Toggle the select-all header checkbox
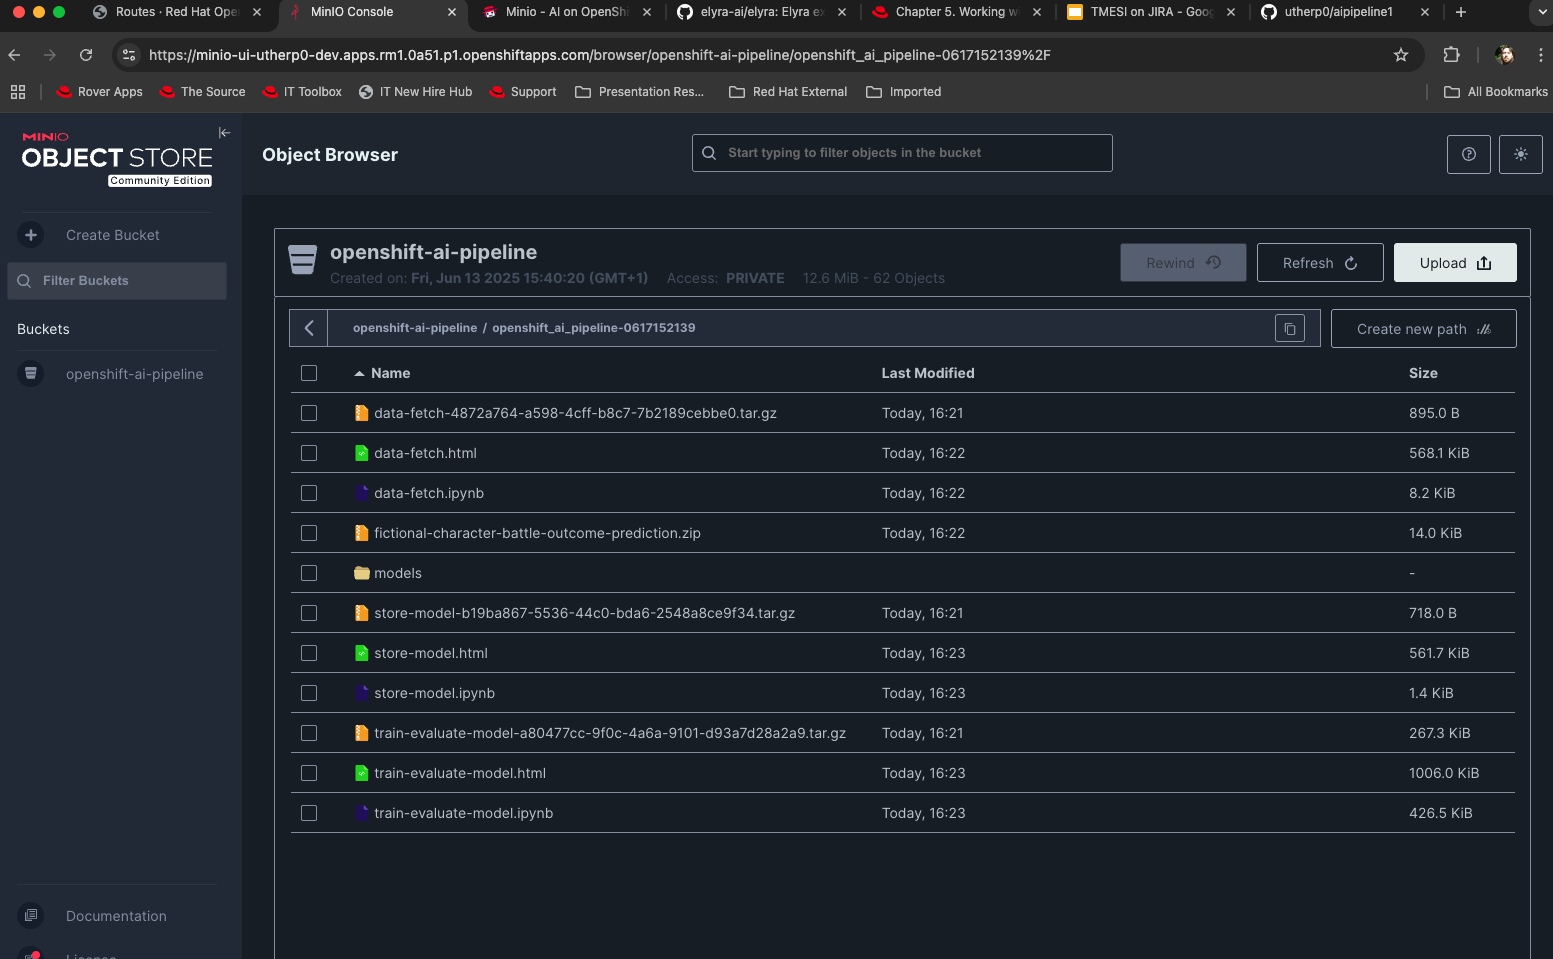The image size is (1553, 959). 309,373
